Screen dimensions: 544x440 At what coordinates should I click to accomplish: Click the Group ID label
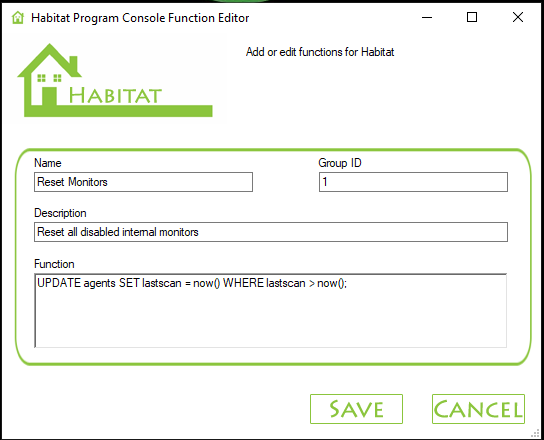pos(340,163)
